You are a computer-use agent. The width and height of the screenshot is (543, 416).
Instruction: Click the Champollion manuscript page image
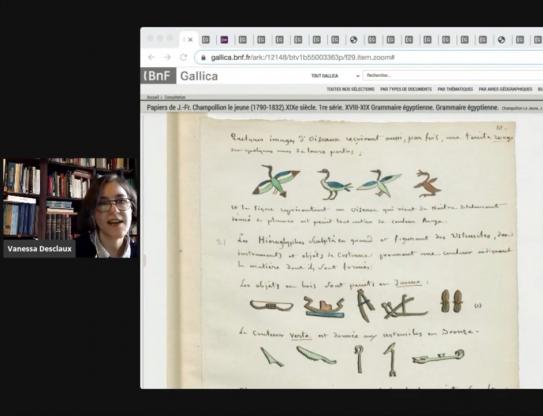pyautogui.click(x=342, y=252)
